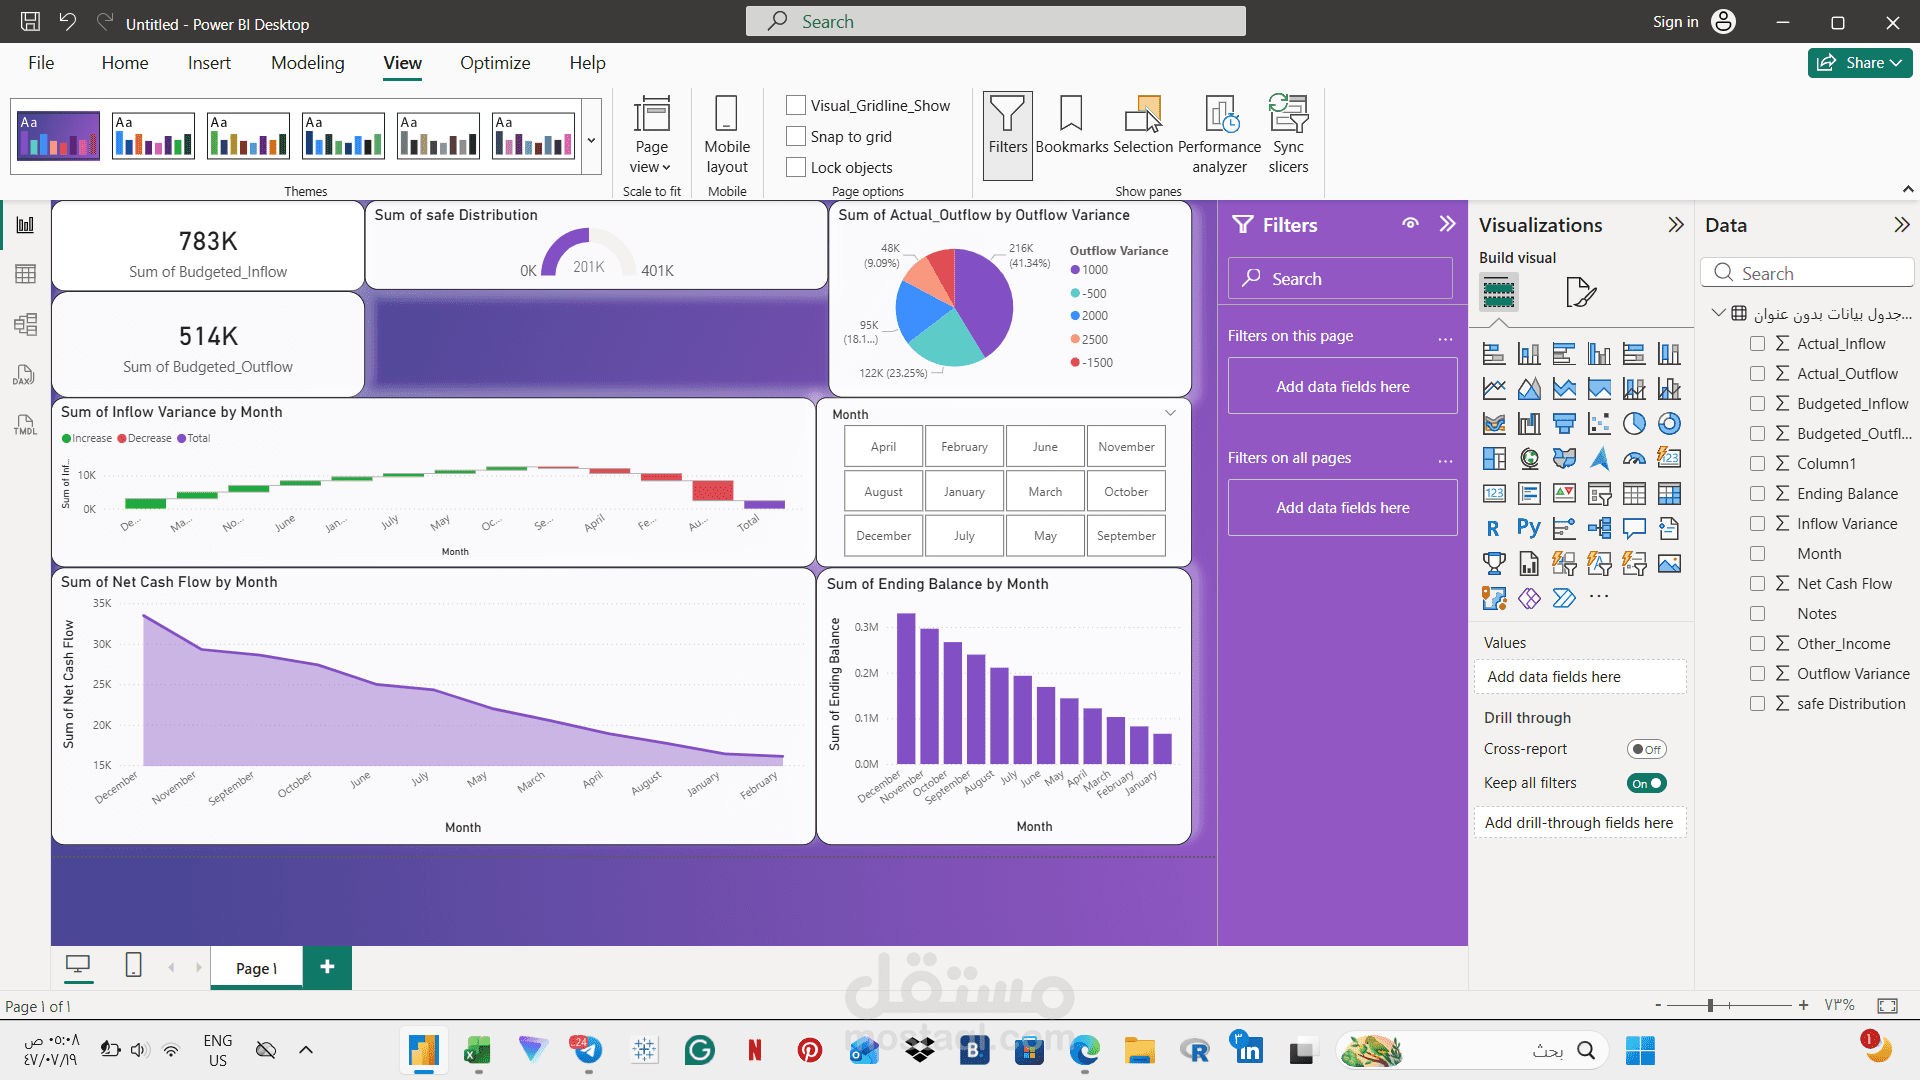Image resolution: width=1920 pixels, height=1080 pixels.
Task: Select Stacked bar chart visual icon
Action: 1494,354
